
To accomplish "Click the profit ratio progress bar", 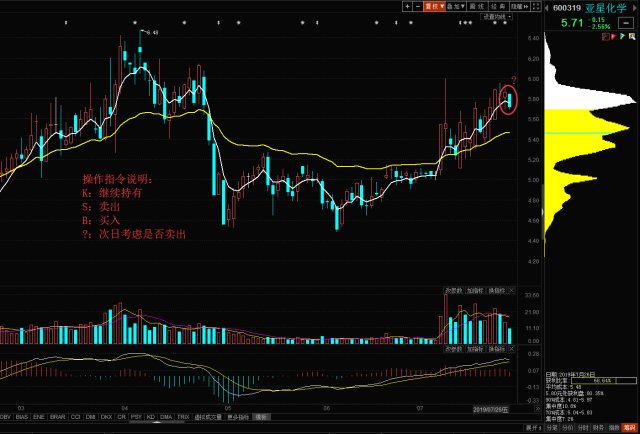I will 603,380.
